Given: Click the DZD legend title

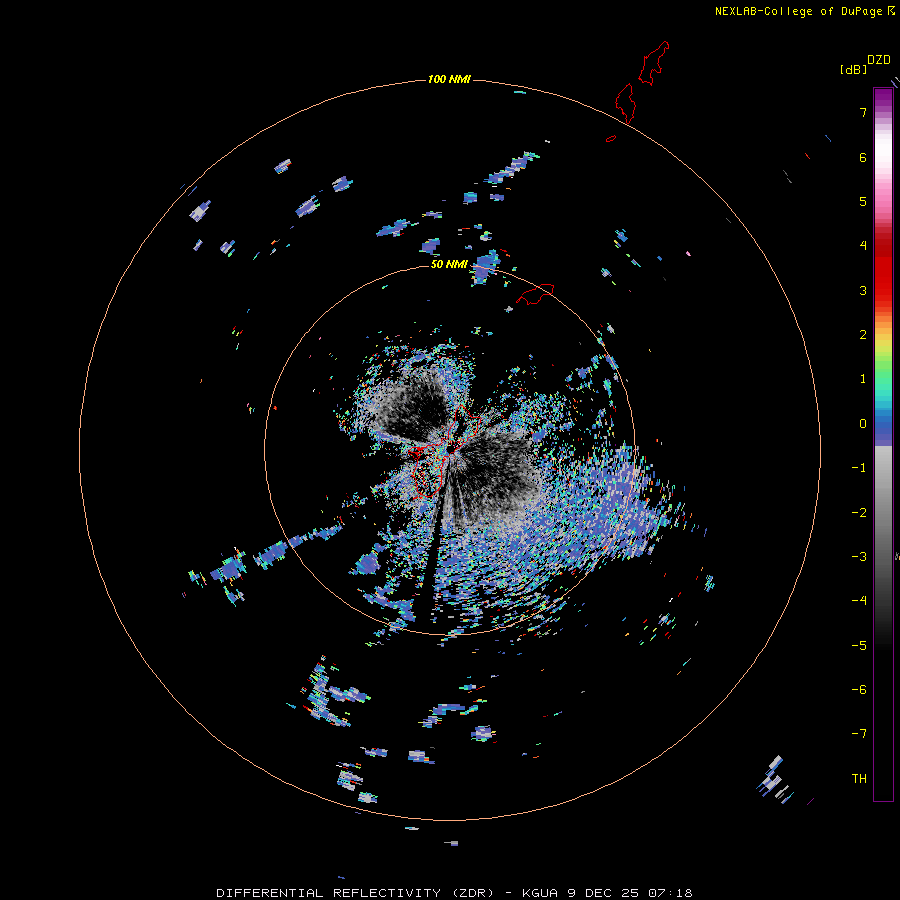Looking at the screenshot, I should (879, 60).
